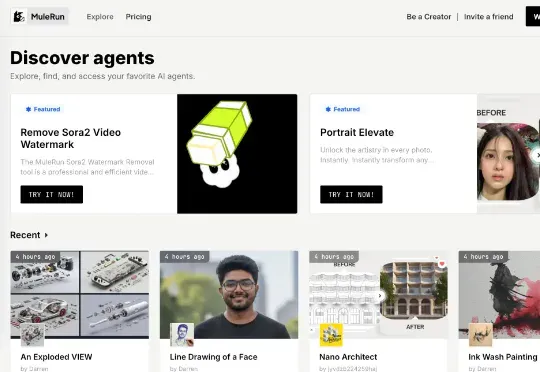
Task: Click heart icon on Nano Architect cover
Action: click(x=442, y=264)
